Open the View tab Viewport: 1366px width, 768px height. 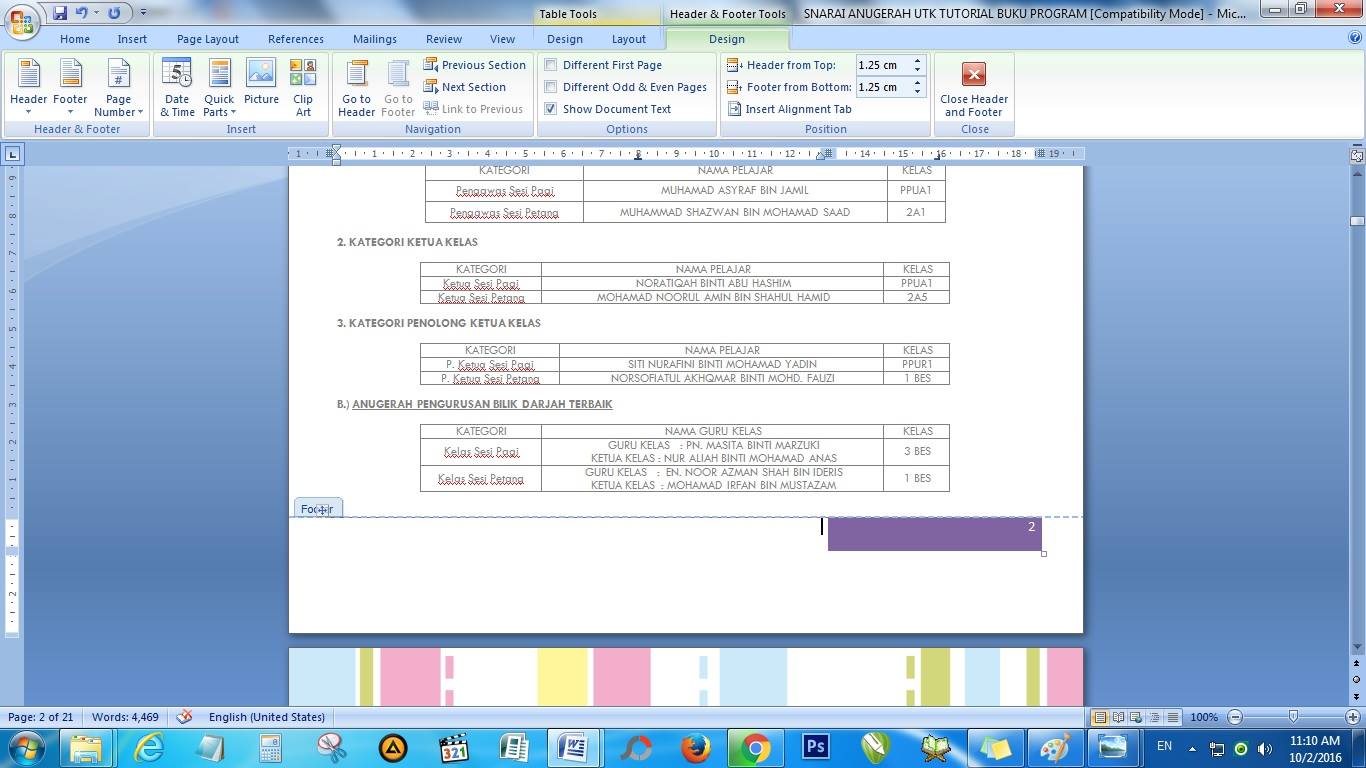pos(502,39)
